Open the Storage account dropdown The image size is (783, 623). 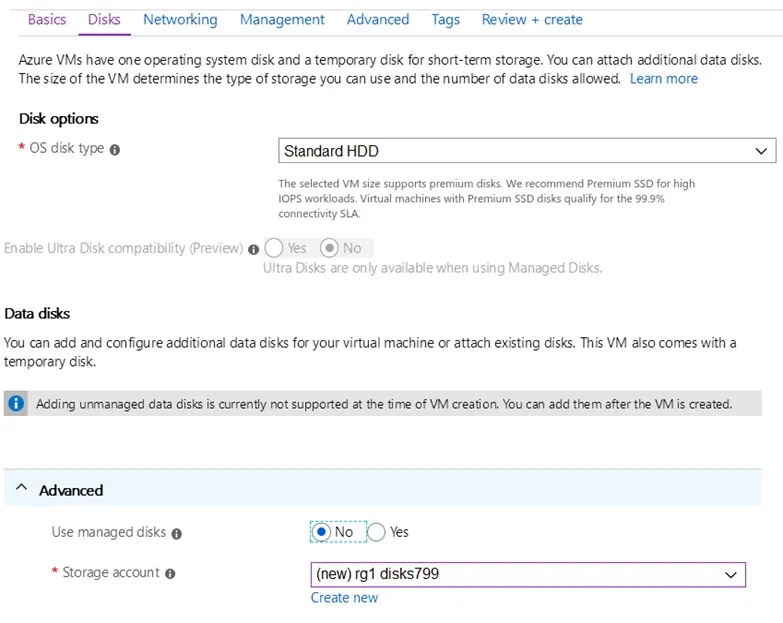click(528, 575)
